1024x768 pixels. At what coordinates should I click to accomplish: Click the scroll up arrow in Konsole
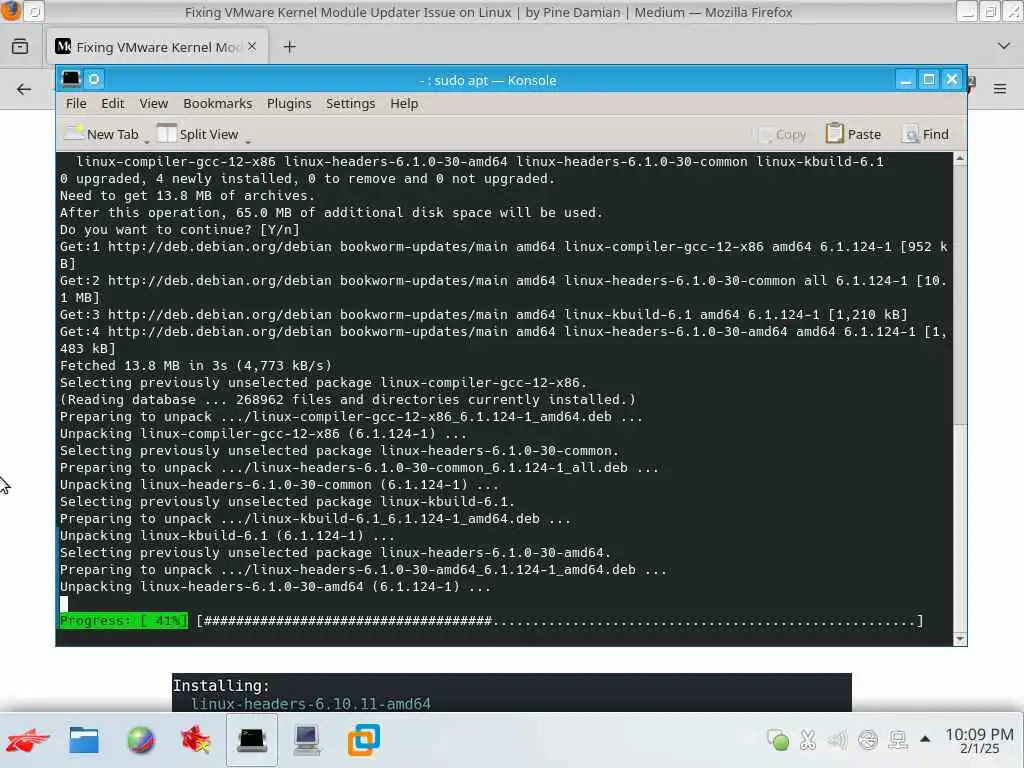click(959, 158)
